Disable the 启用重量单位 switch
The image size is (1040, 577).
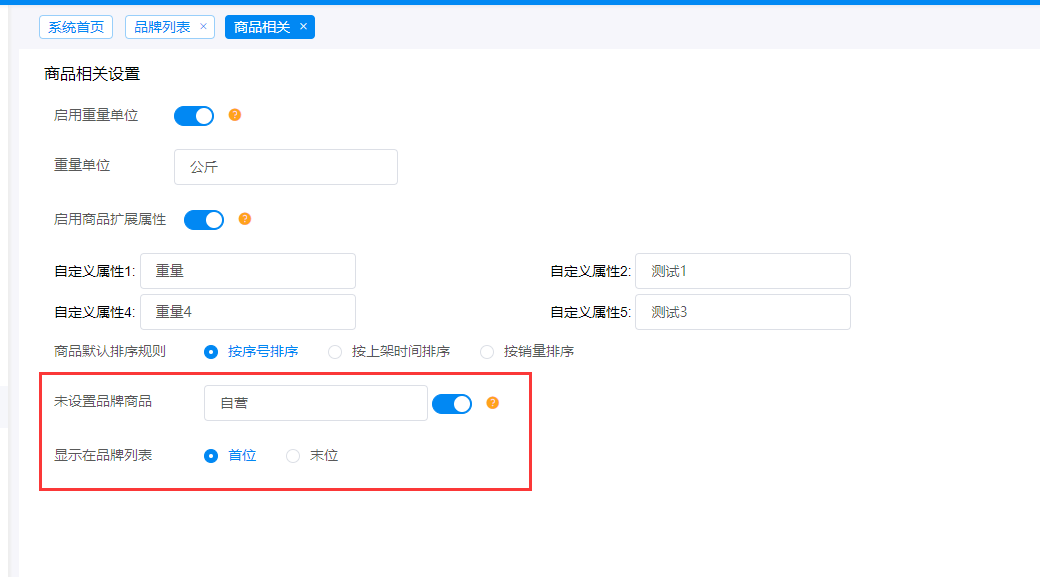194,116
